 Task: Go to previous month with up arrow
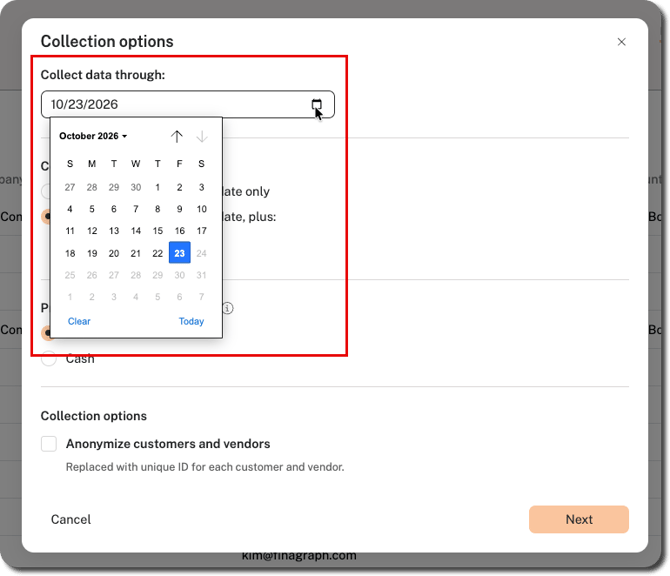coord(176,136)
